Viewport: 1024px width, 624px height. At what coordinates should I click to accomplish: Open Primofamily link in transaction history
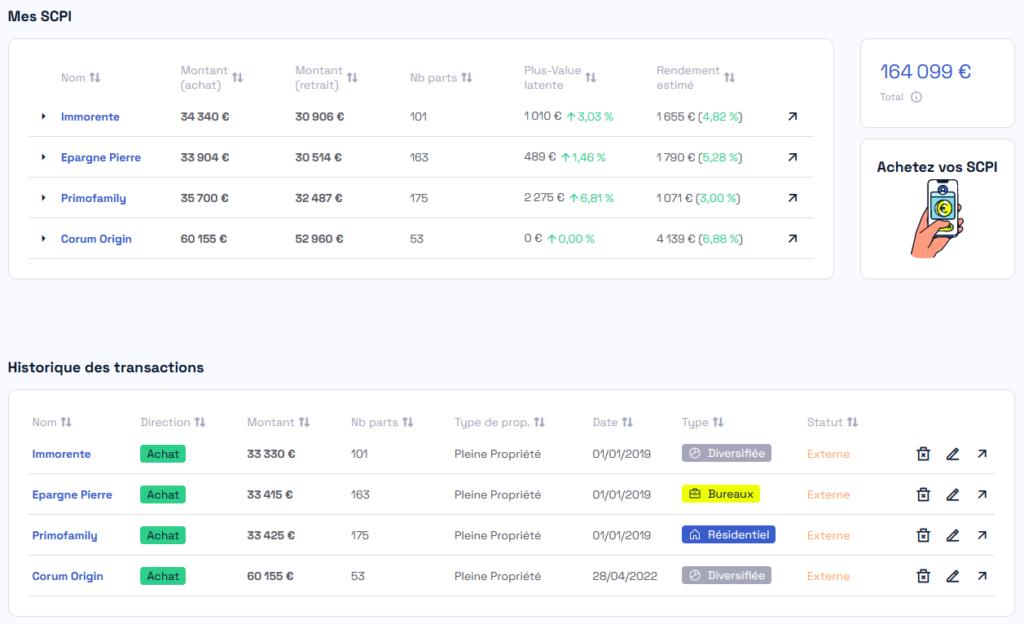[65, 536]
